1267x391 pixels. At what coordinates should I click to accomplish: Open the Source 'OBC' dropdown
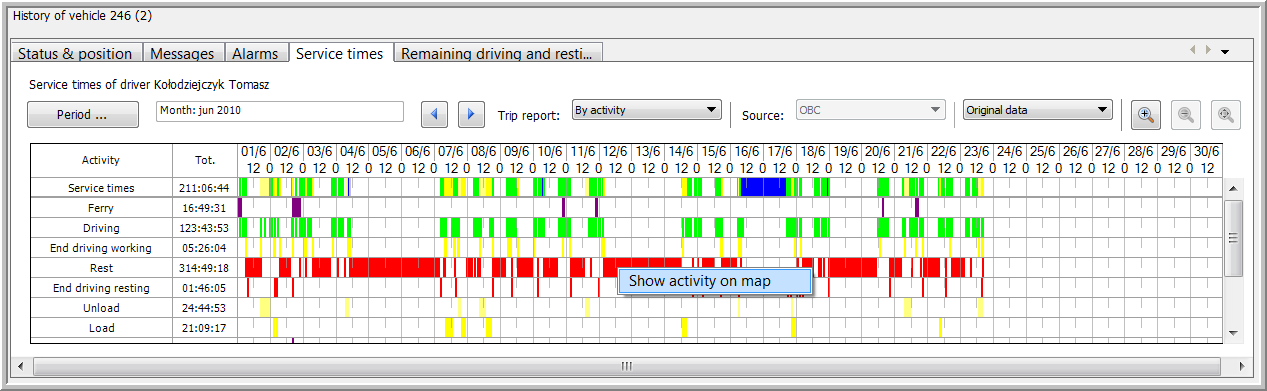tap(870, 110)
